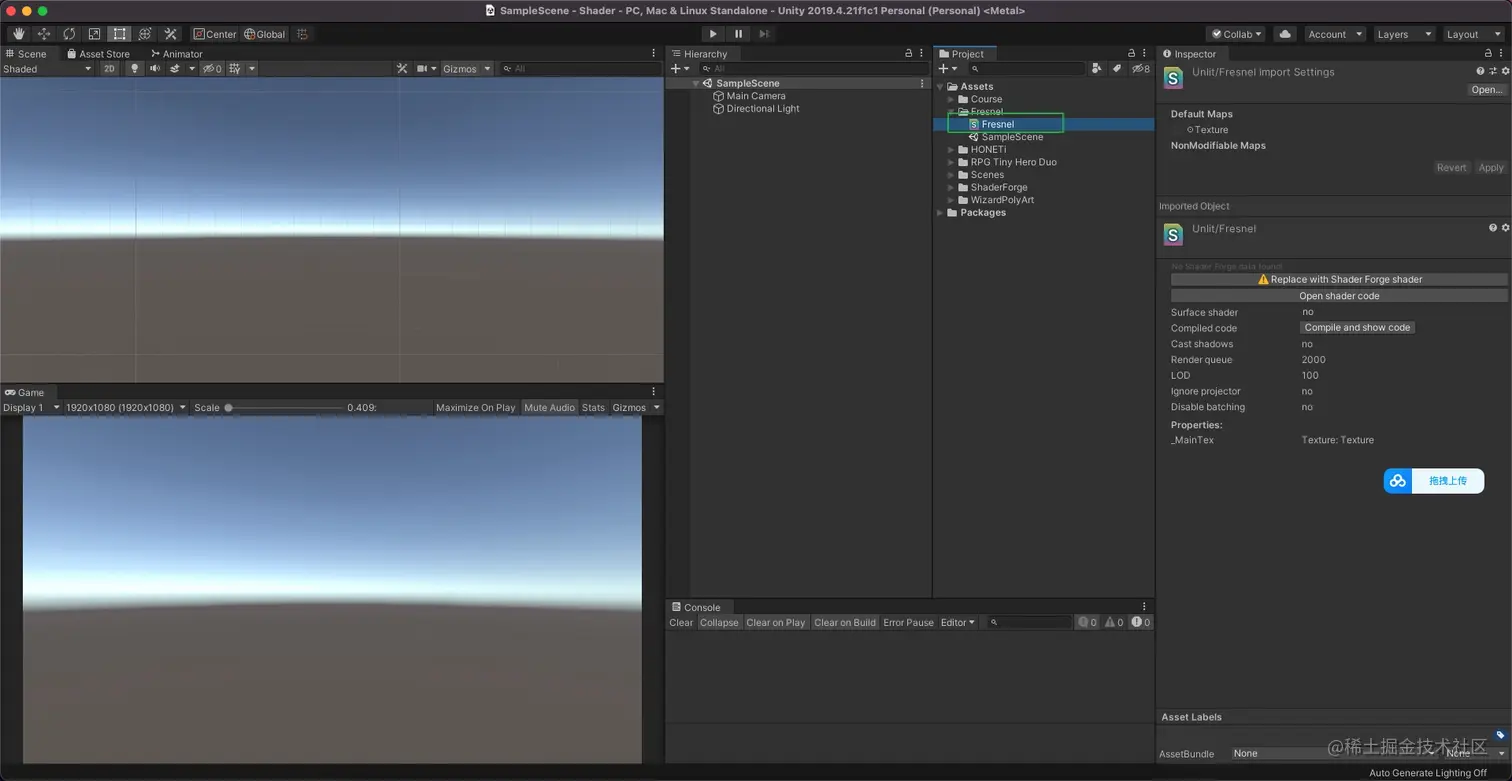Select the combined Transform tool
The width and height of the screenshot is (1512, 781).
145,34
